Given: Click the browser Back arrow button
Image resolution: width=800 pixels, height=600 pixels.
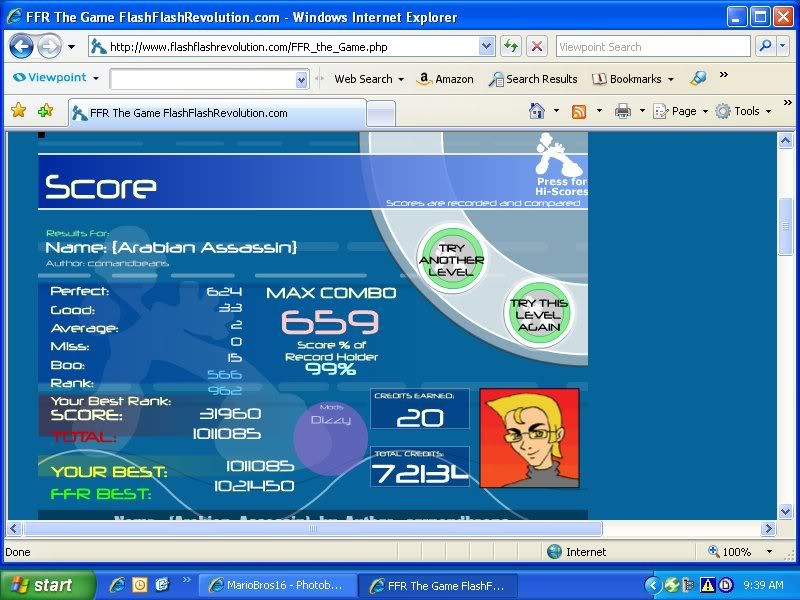Looking at the screenshot, I should tap(22, 46).
